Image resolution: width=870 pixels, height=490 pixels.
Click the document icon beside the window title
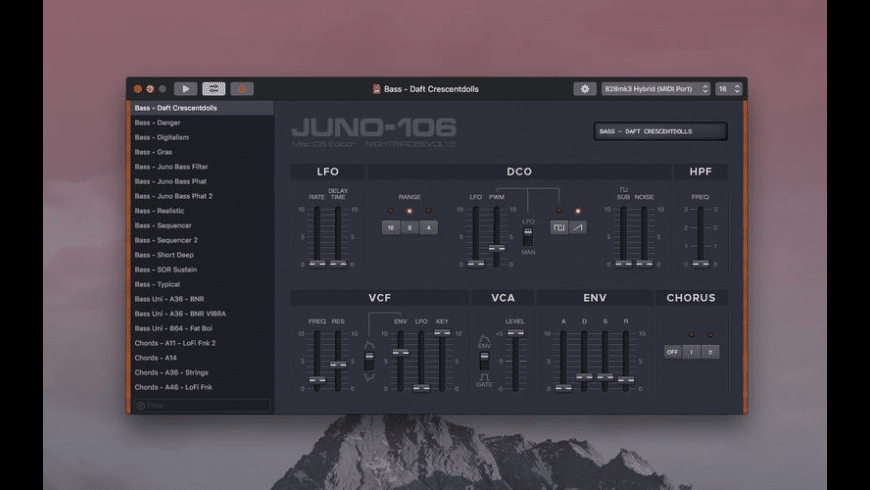click(x=376, y=89)
